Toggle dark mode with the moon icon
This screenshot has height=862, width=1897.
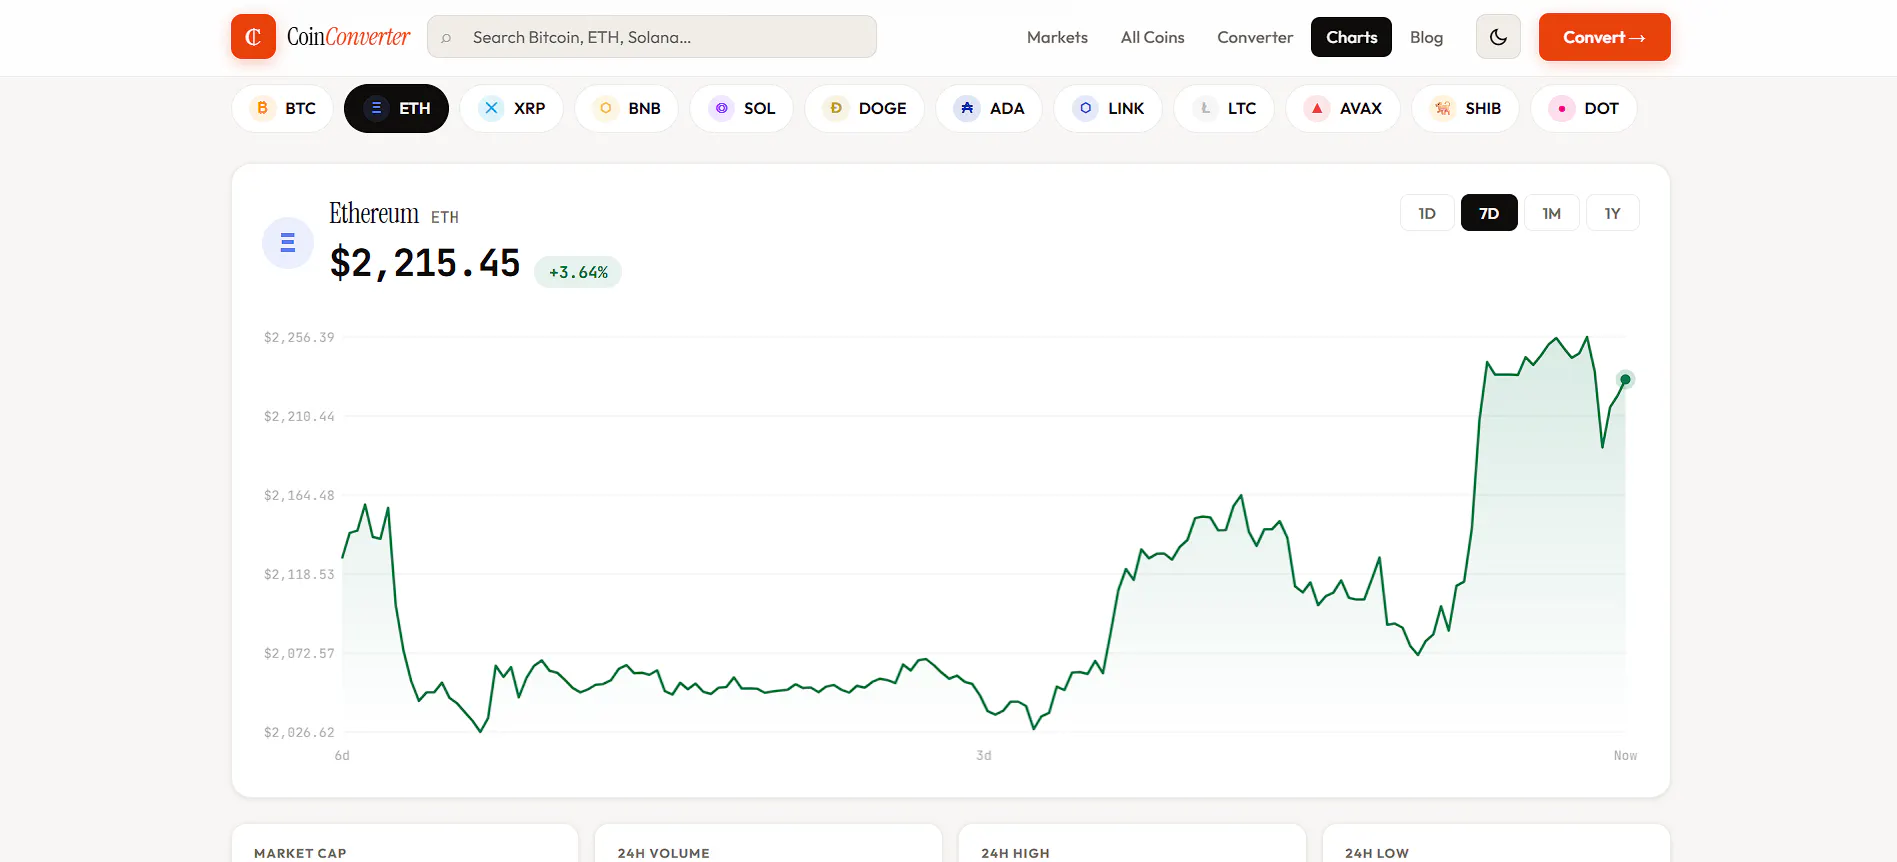pyautogui.click(x=1498, y=37)
